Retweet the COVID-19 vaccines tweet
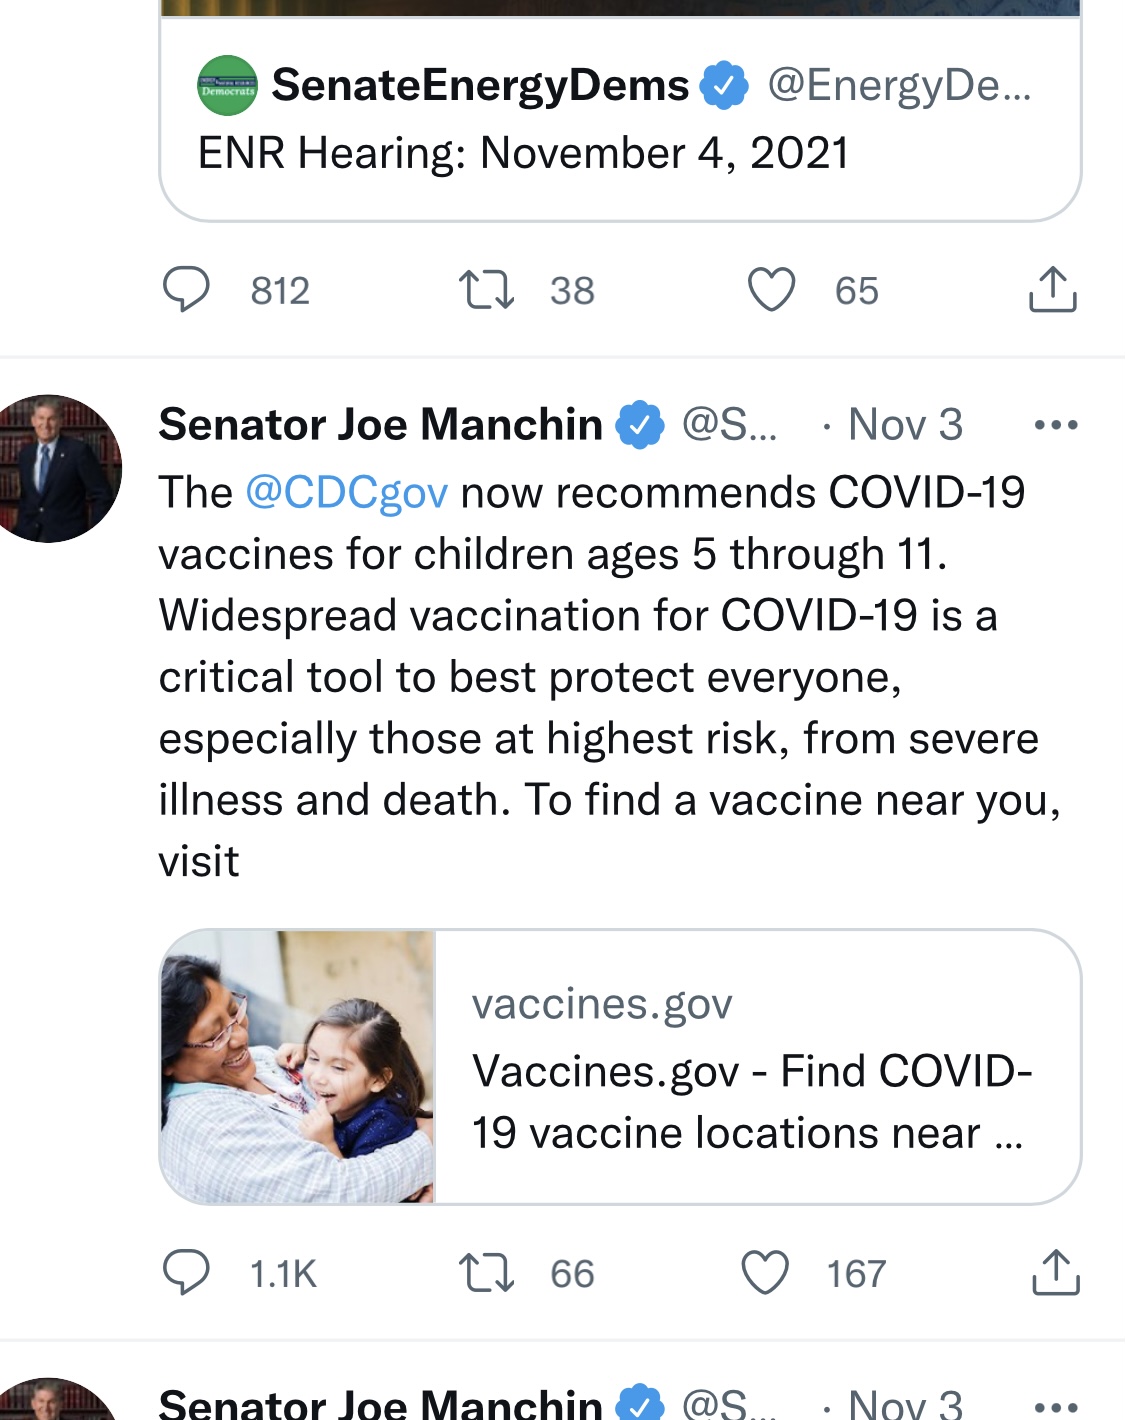Image resolution: width=1125 pixels, height=1420 pixels. click(x=486, y=1273)
